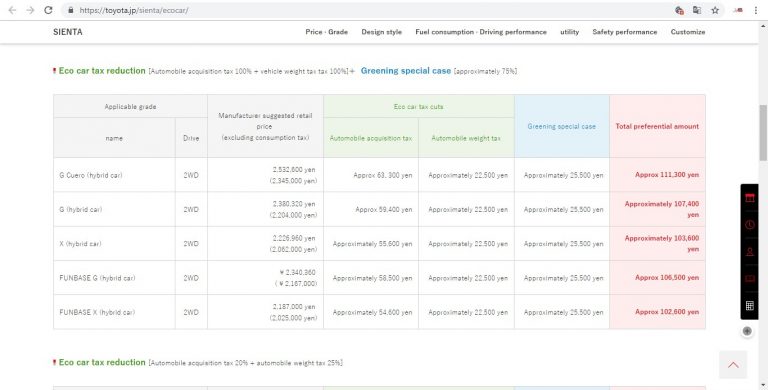Click the Customize navigation link
This screenshot has width=768, height=390.
point(688,32)
